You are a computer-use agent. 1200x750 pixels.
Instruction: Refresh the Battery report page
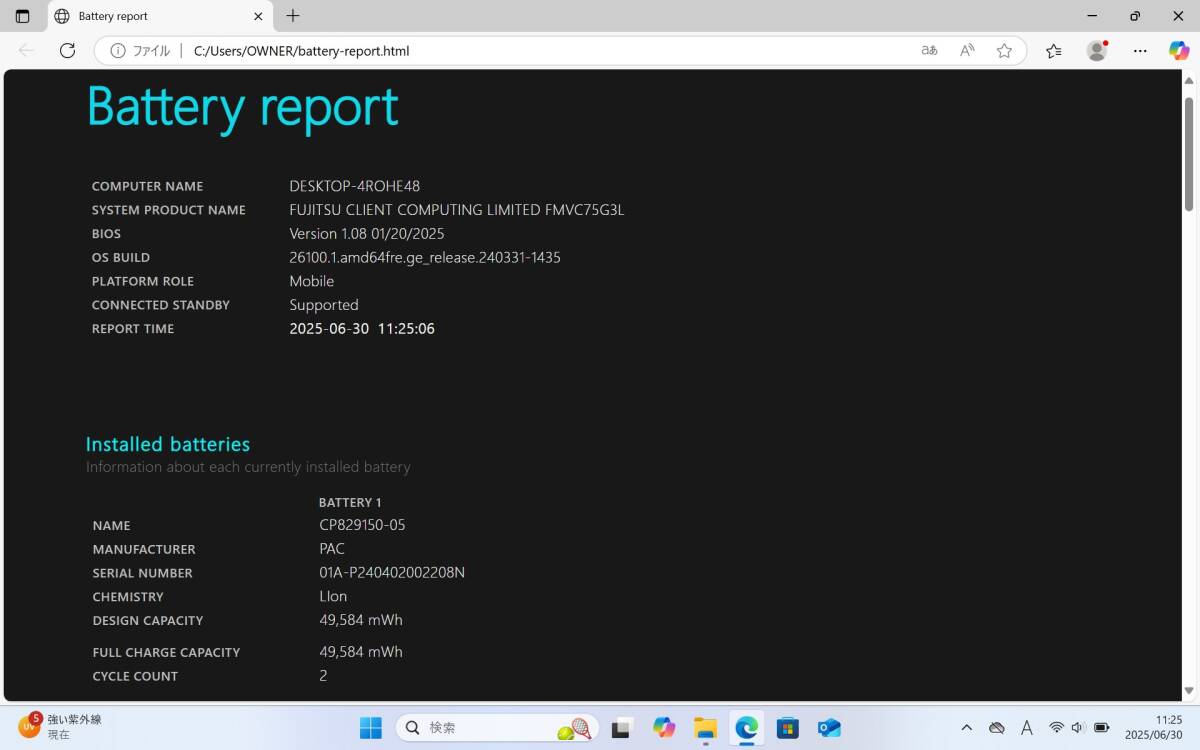67,51
